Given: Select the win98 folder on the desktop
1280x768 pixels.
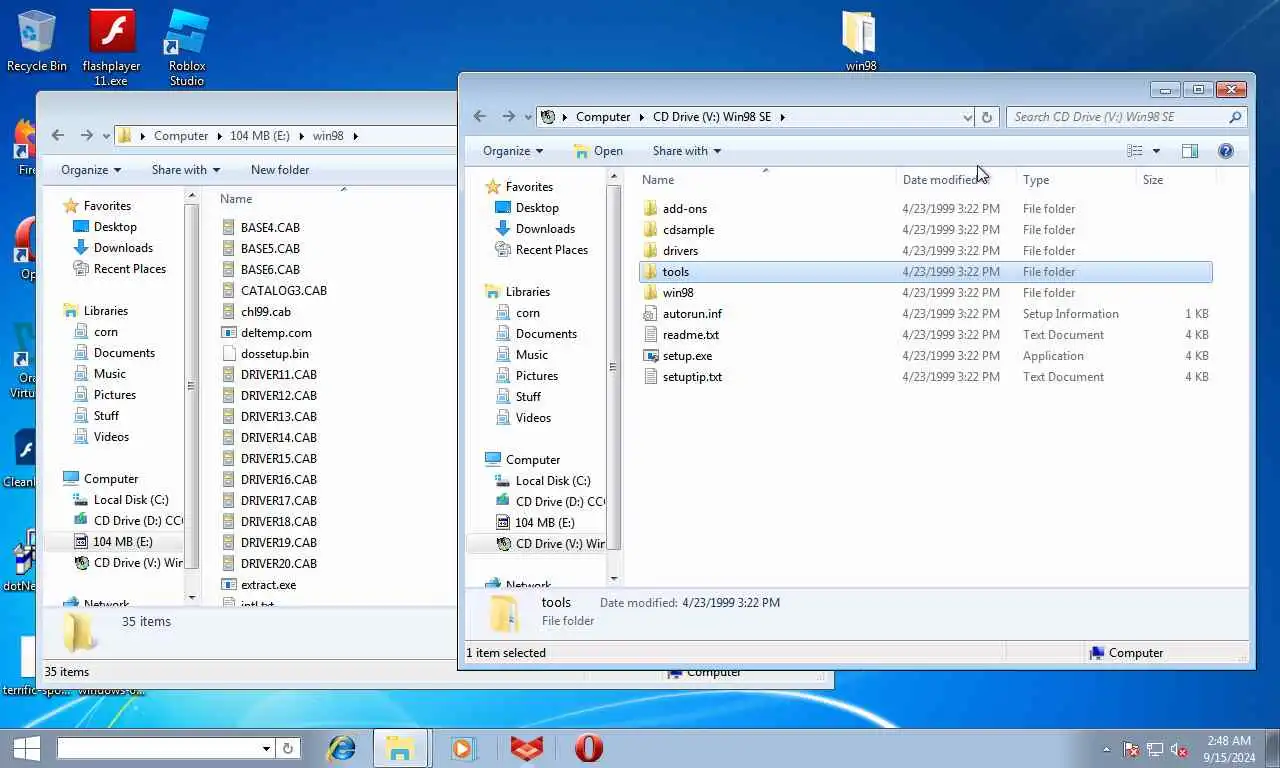Looking at the screenshot, I should [x=861, y=40].
